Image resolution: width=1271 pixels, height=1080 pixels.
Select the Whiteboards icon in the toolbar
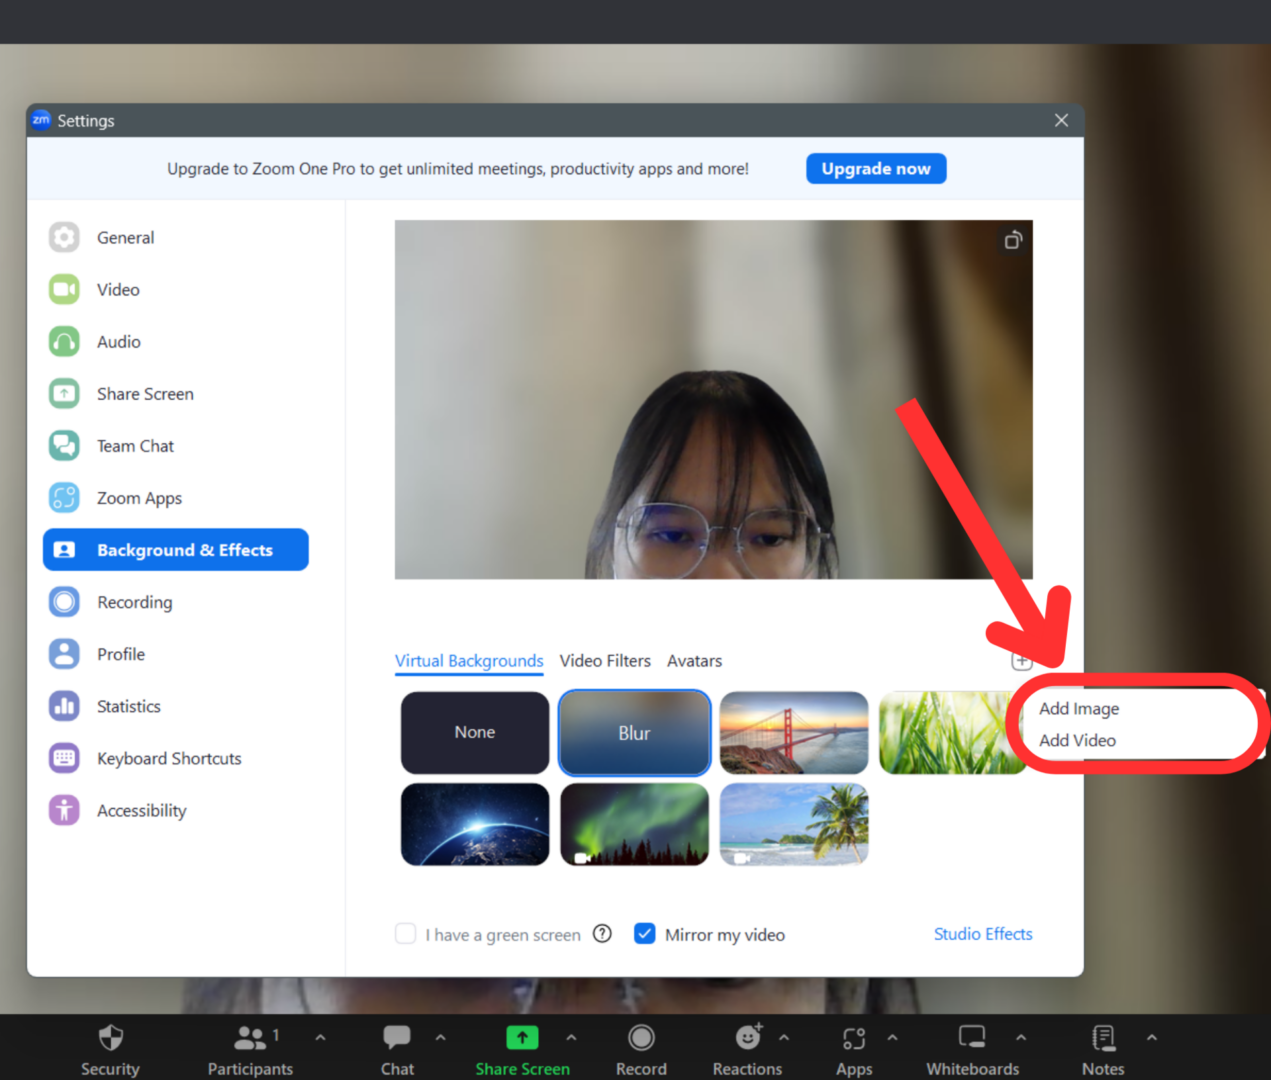[x=971, y=1038]
